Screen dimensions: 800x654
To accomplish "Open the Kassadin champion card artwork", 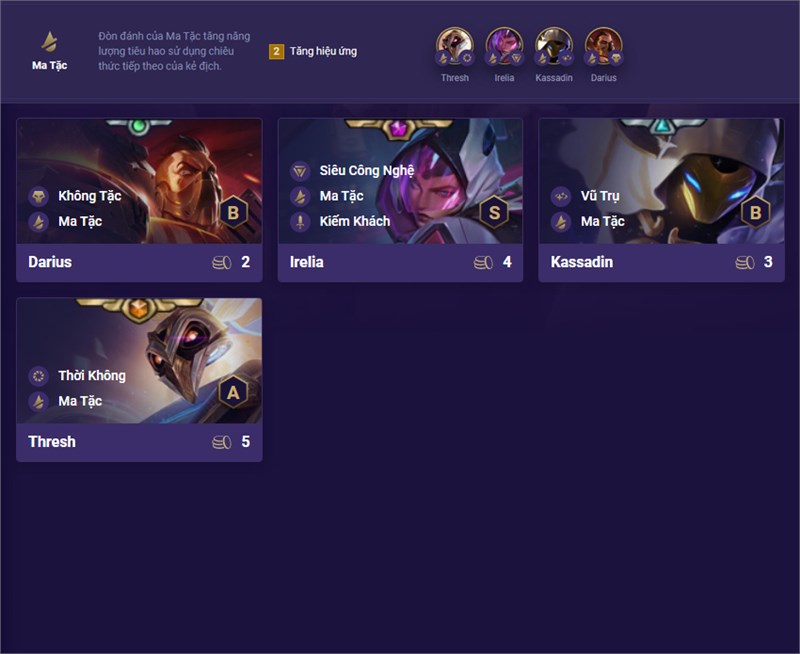I will [x=661, y=181].
